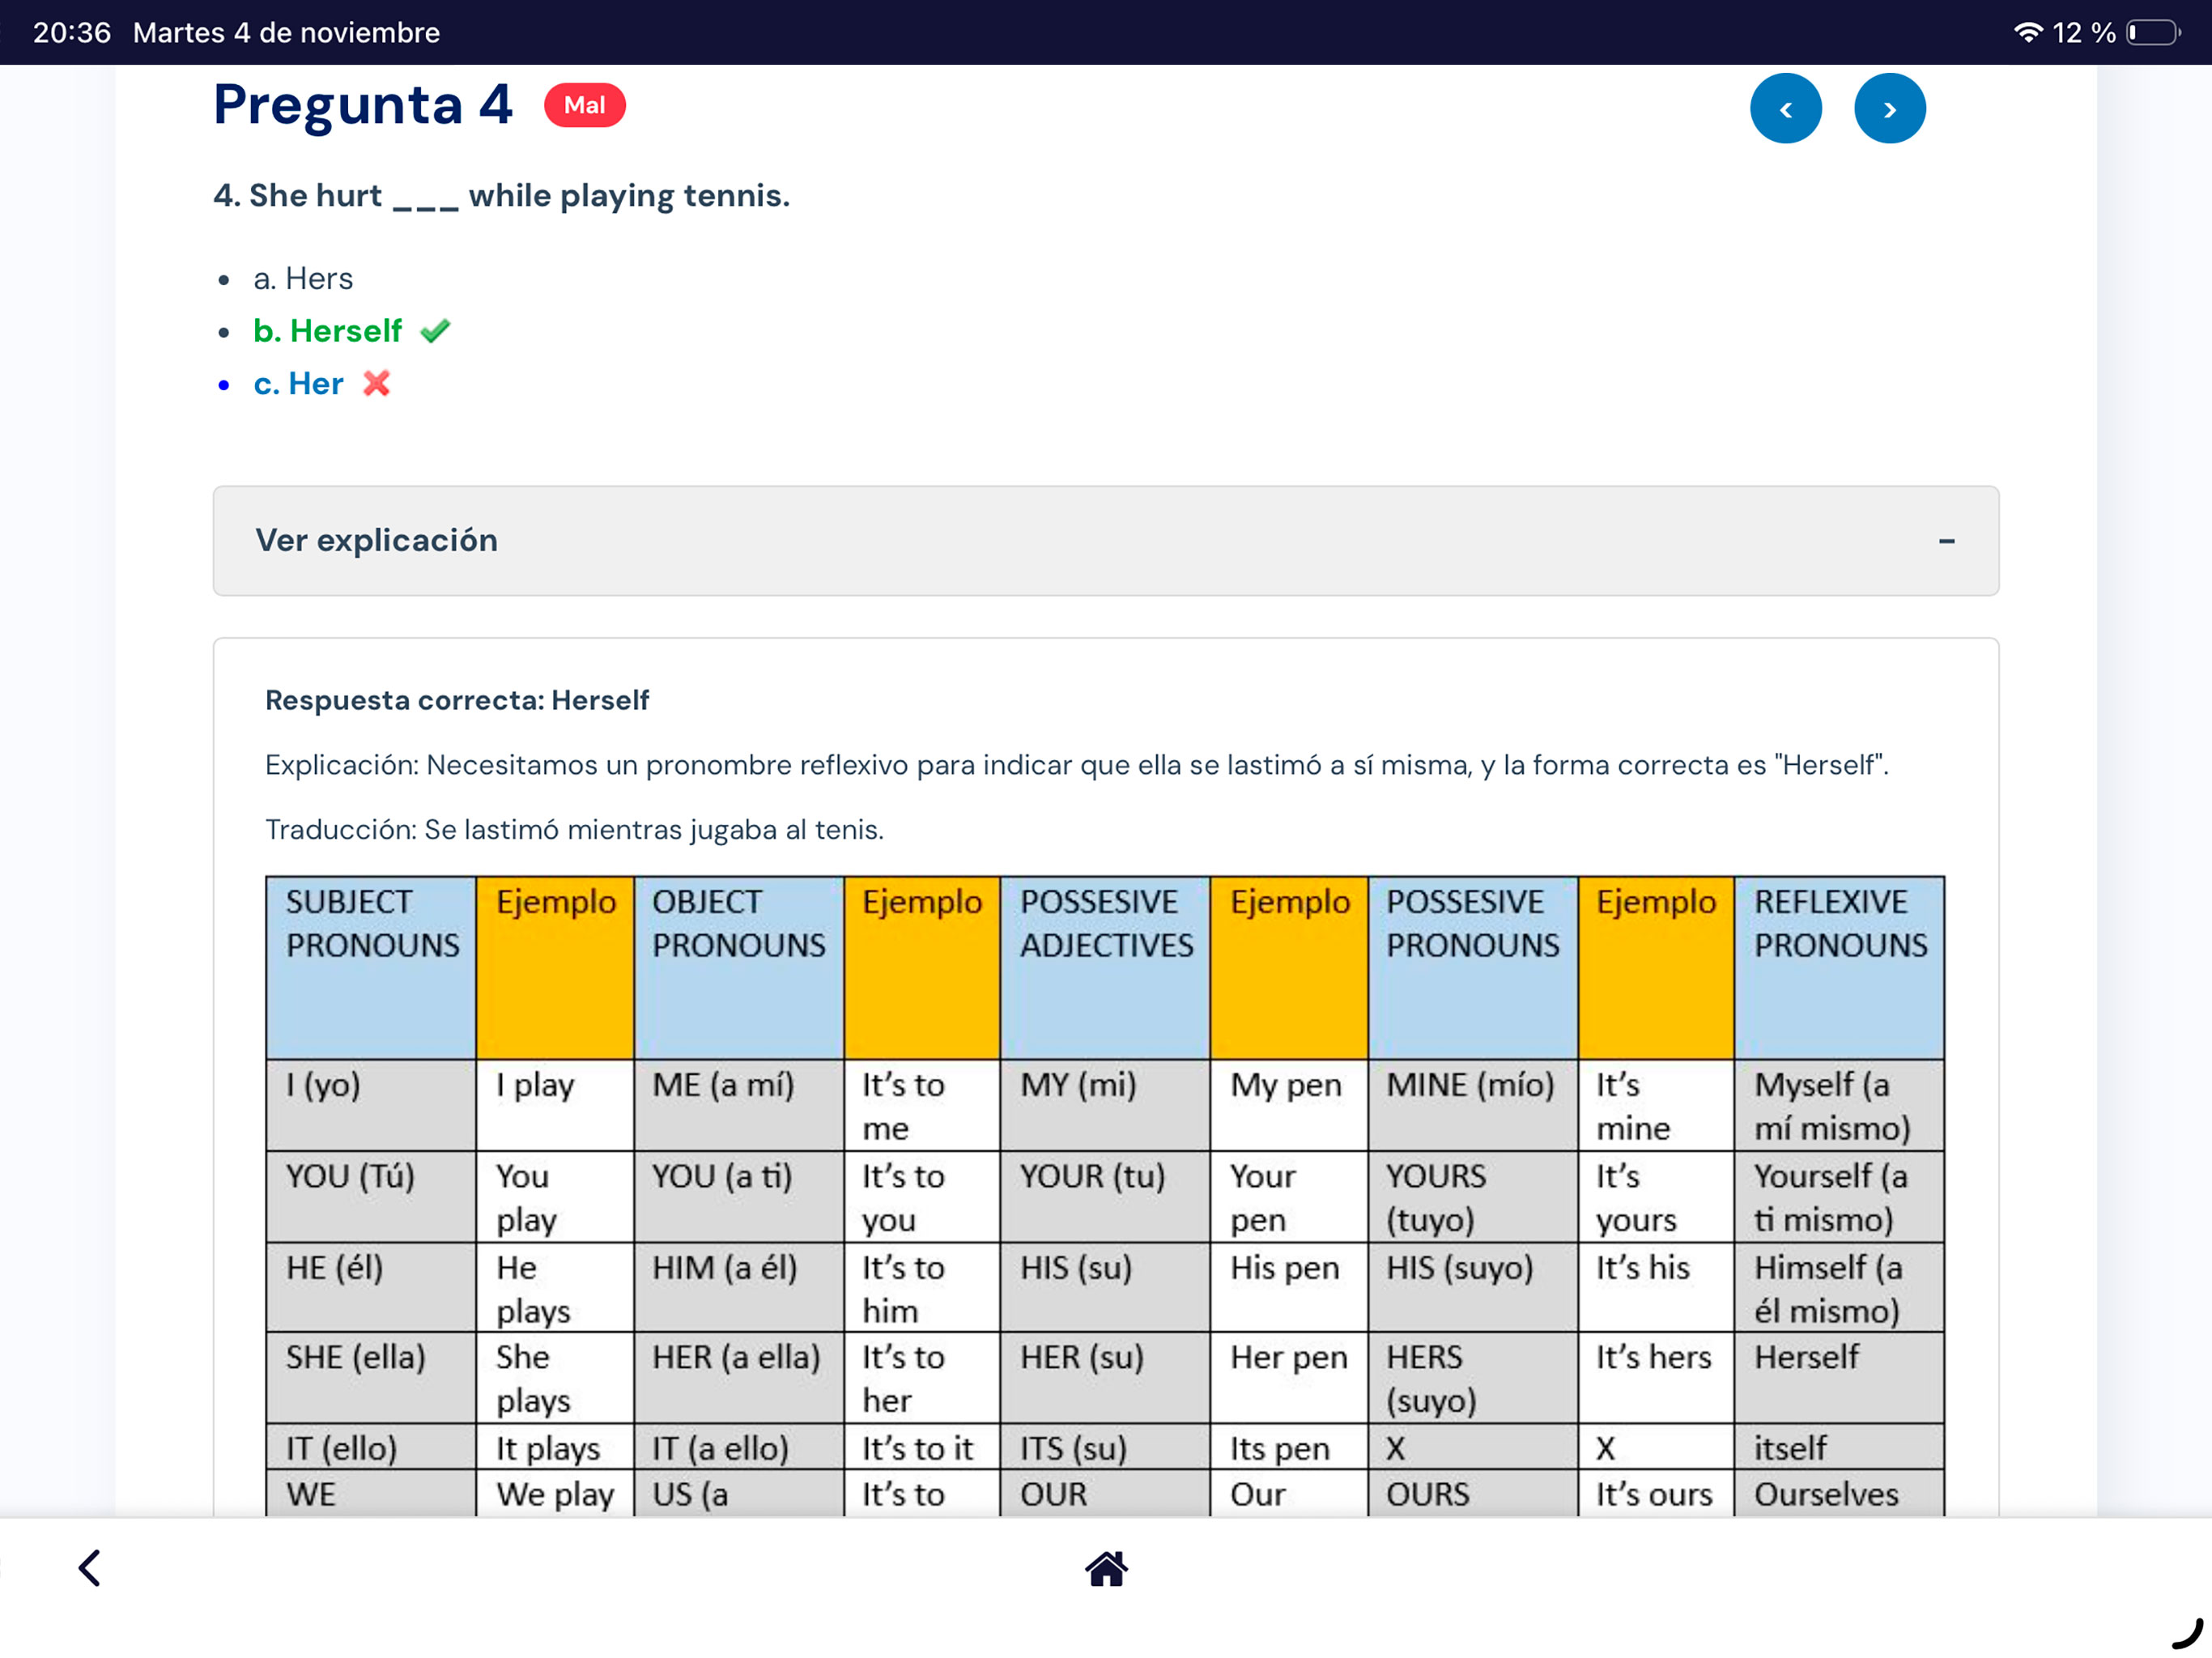Tap the question text She hurt while playing

point(501,195)
